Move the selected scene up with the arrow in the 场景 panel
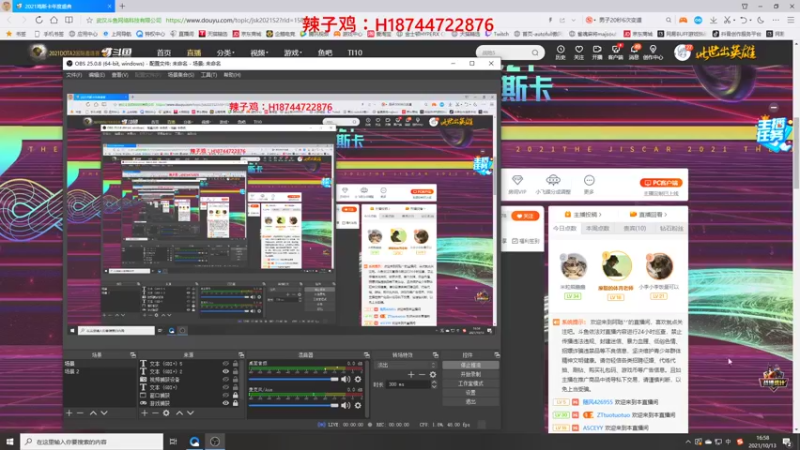The image size is (800, 450). coord(93,413)
